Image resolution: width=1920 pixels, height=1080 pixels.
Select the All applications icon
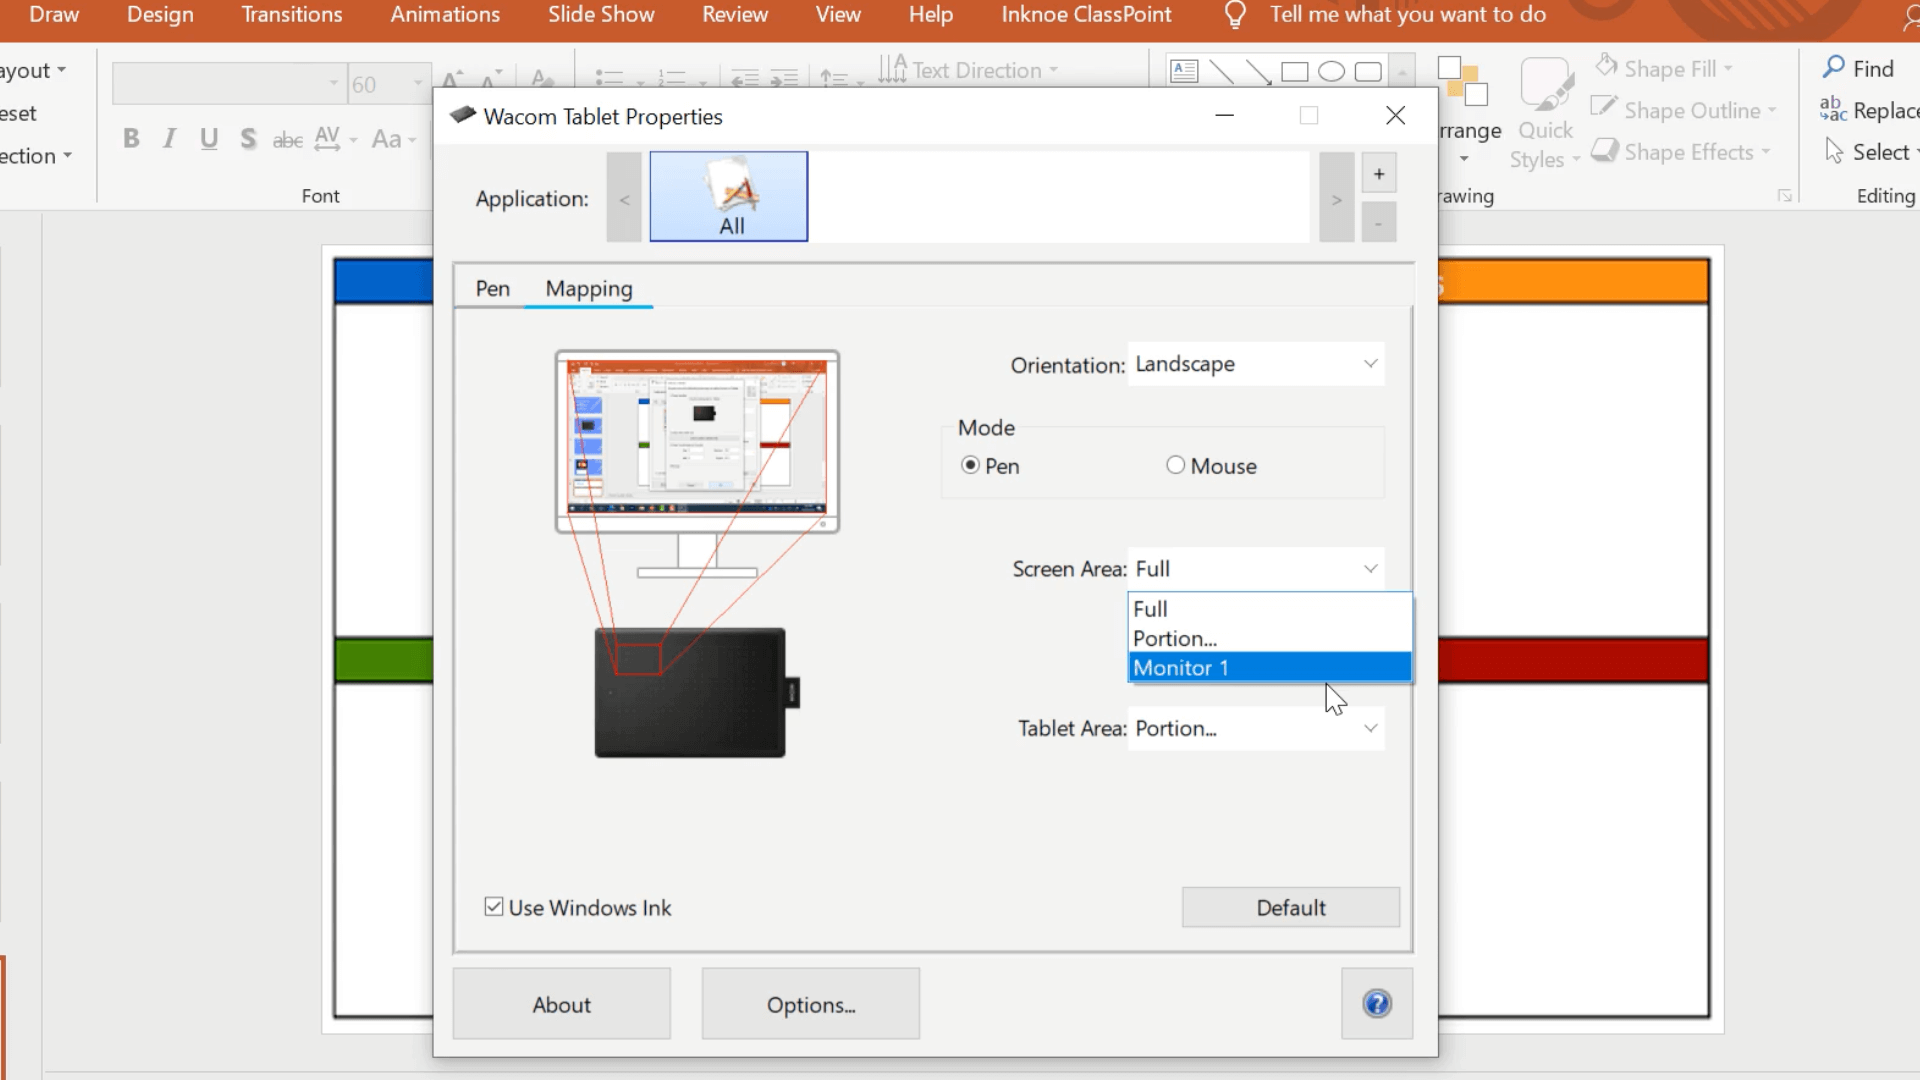point(729,197)
